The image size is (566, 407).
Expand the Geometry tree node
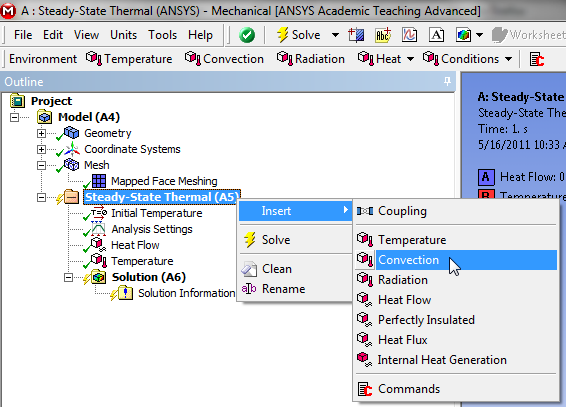point(41,134)
